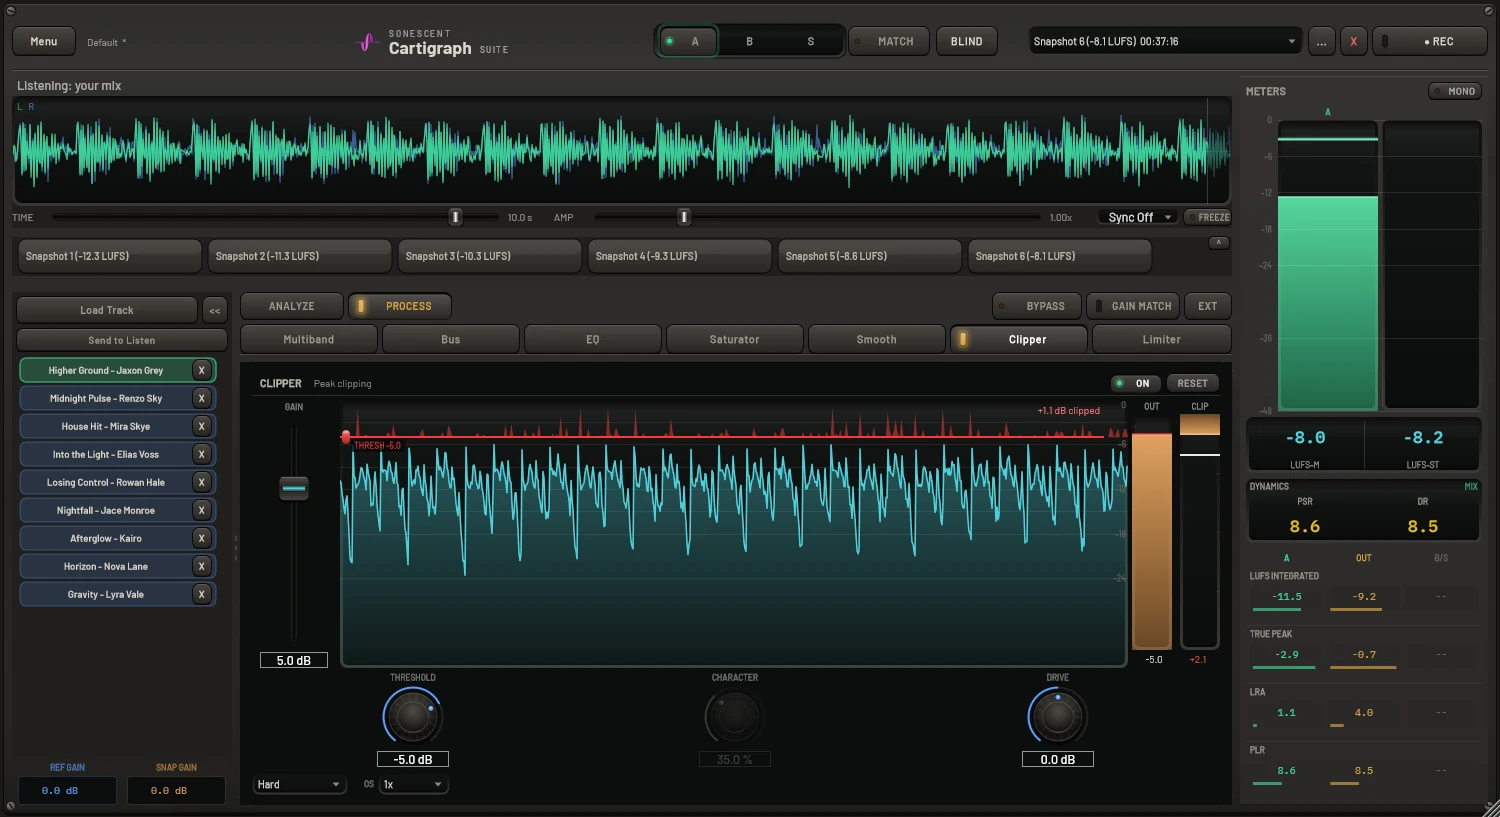Switch to the Multiband tab
Viewport: 1500px width, 817px height.
[309, 340]
